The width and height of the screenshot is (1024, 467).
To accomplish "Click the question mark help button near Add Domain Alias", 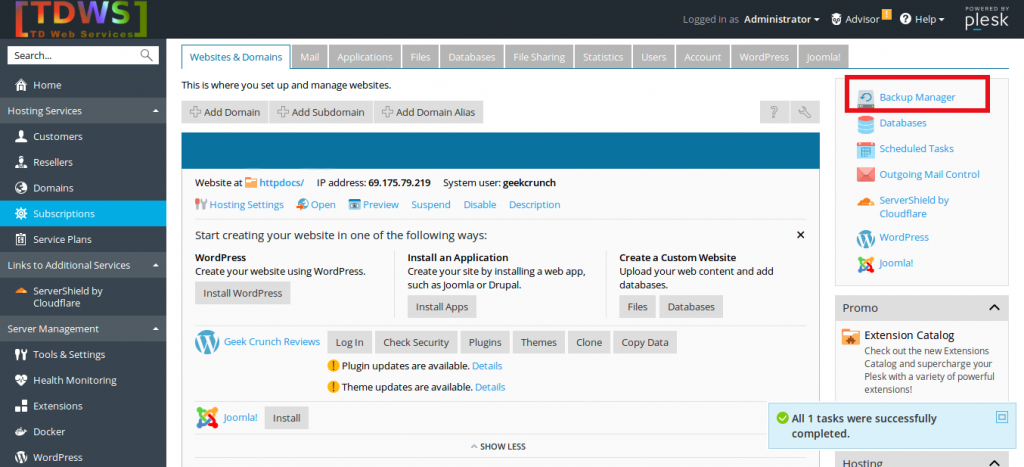I will tap(774, 112).
